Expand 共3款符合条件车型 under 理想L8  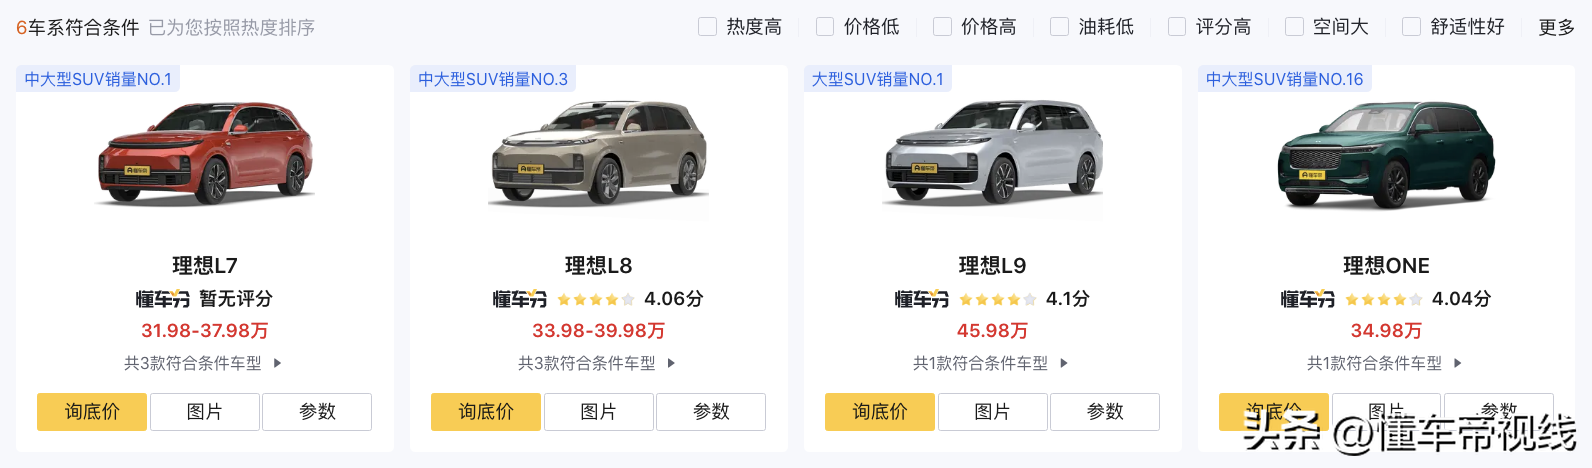point(597,363)
